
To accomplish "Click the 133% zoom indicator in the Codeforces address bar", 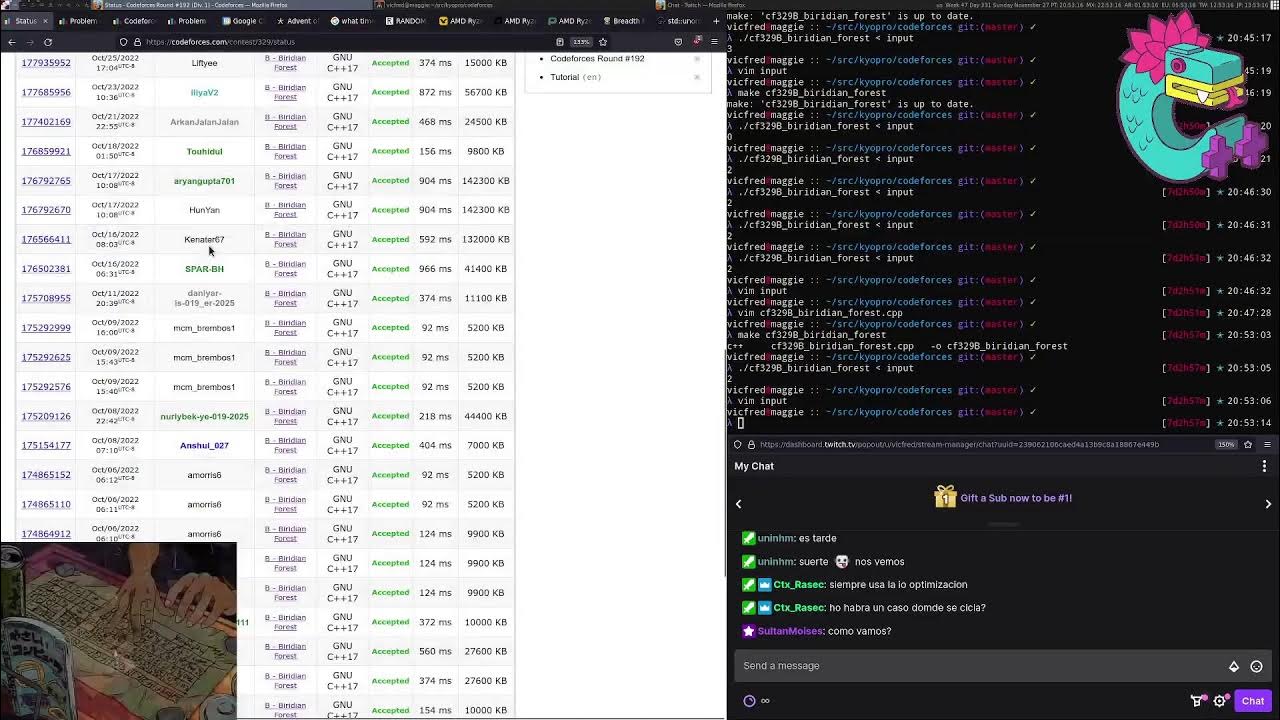I will click(581, 42).
